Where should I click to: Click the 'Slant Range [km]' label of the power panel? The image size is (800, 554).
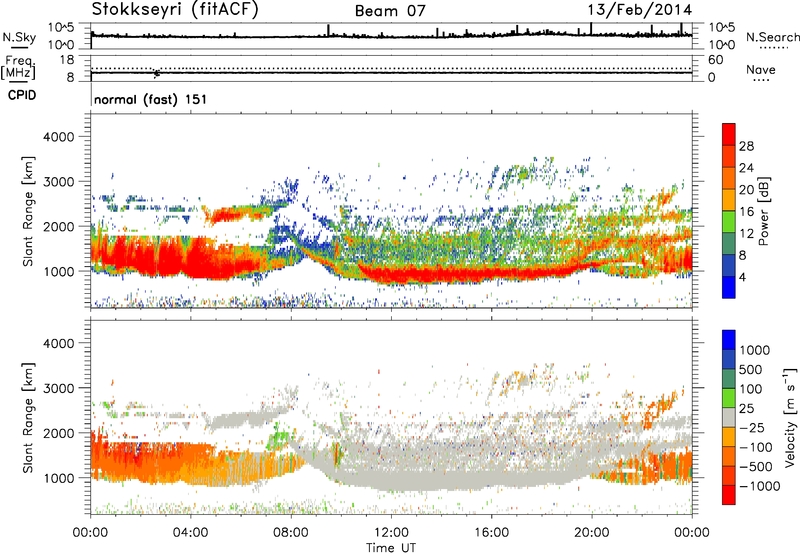tap(28, 211)
